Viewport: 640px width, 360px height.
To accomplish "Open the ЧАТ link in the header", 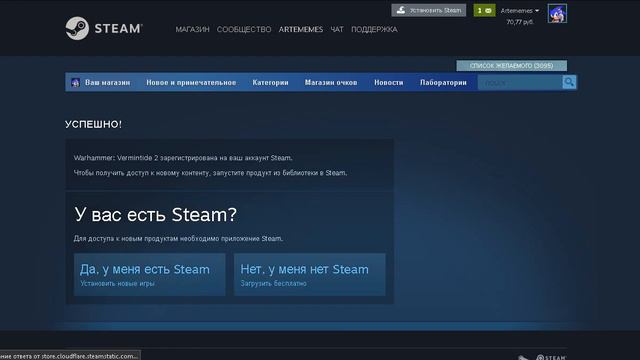I will pyautogui.click(x=337, y=29).
